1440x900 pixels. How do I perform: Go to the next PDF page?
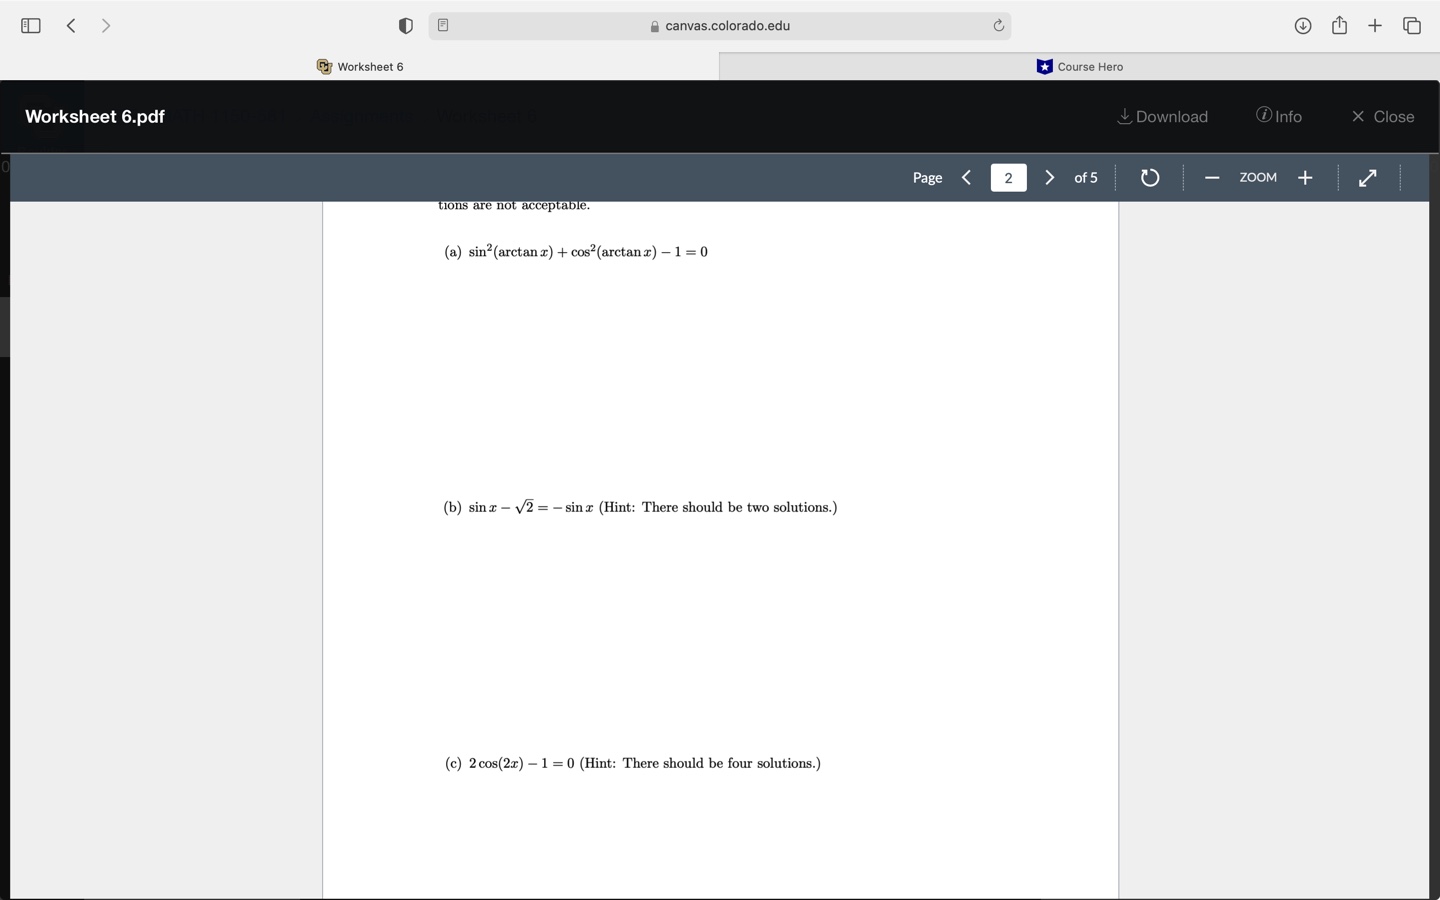(x=1049, y=177)
